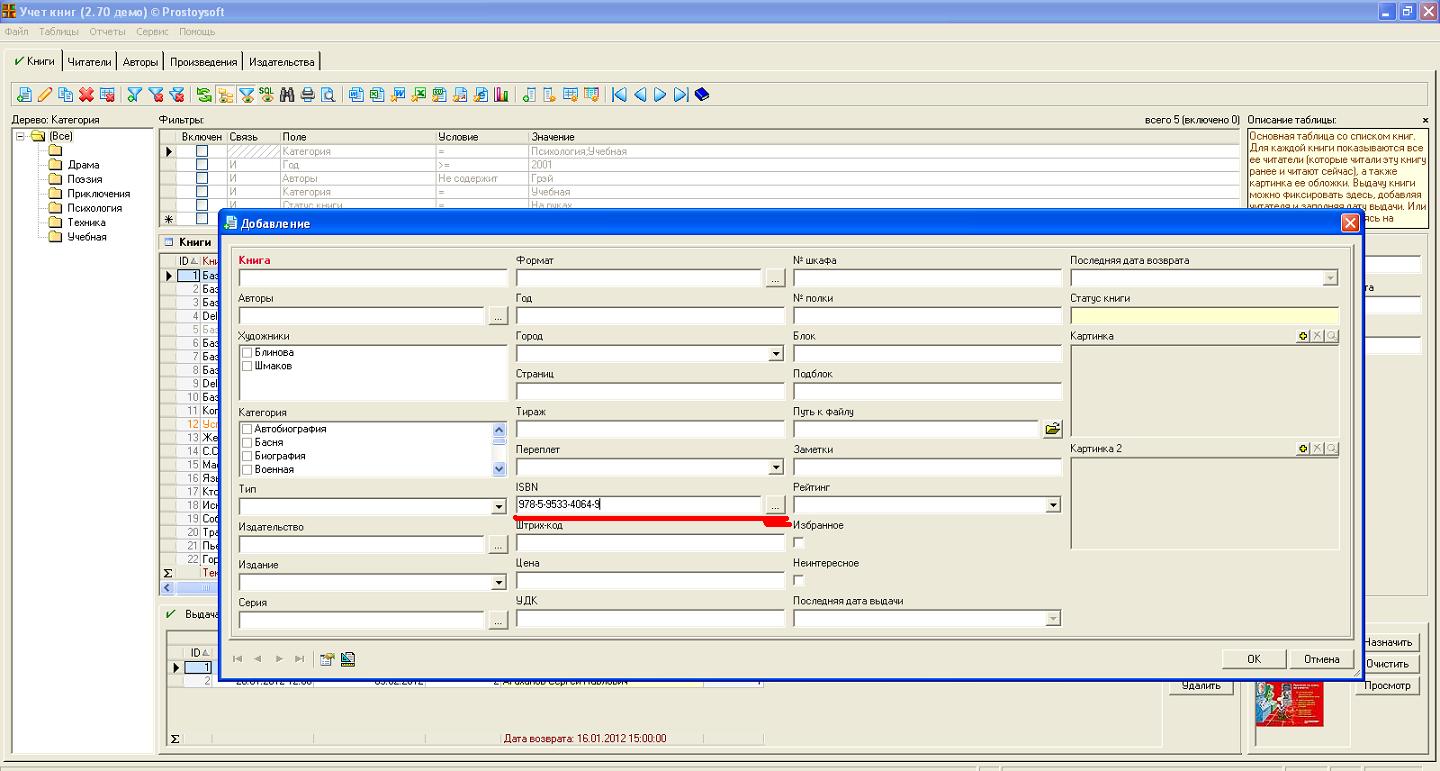Viewport: 1440px width, 771px height.
Task: Click the blue book icon in toolbar
Action: click(702, 95)
